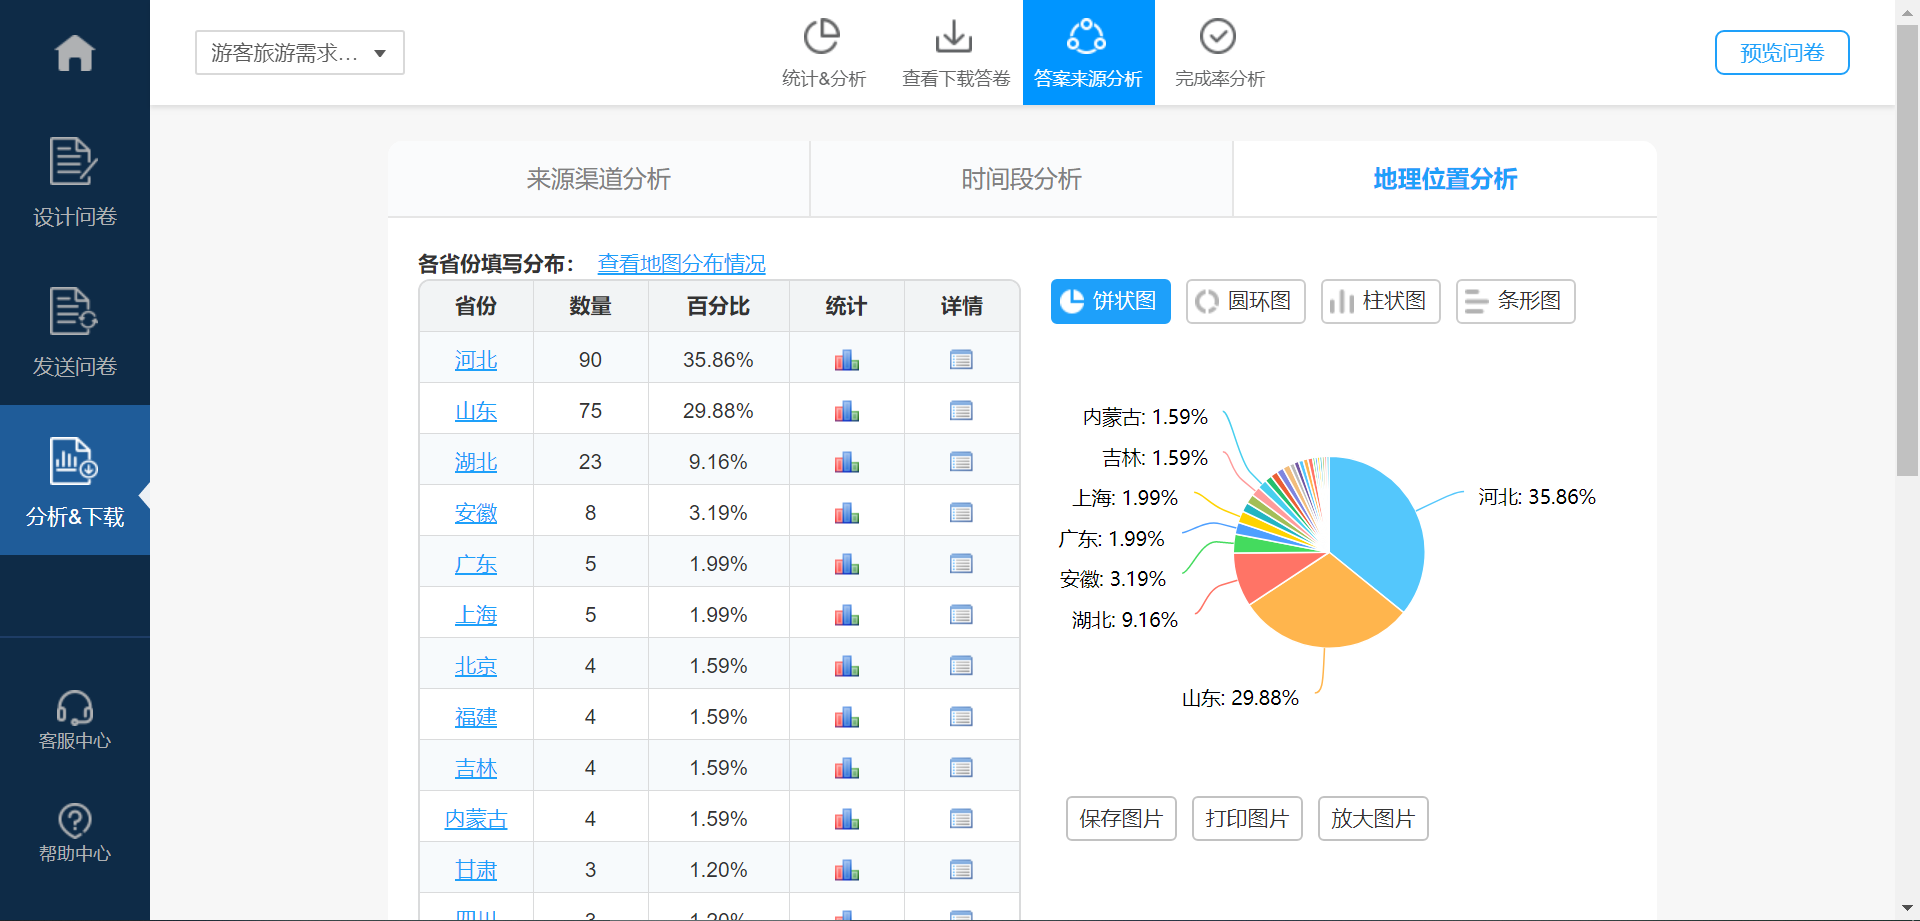Open 帮助中心 question mark icon
This screenshot has height=921, width=1920.
click(x=74, y=821)
